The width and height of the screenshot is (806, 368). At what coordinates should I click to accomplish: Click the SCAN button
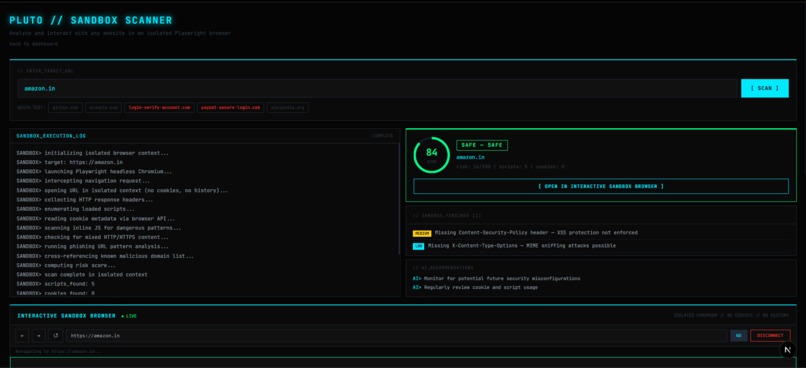pyautogui.click(x=764, y=88)
